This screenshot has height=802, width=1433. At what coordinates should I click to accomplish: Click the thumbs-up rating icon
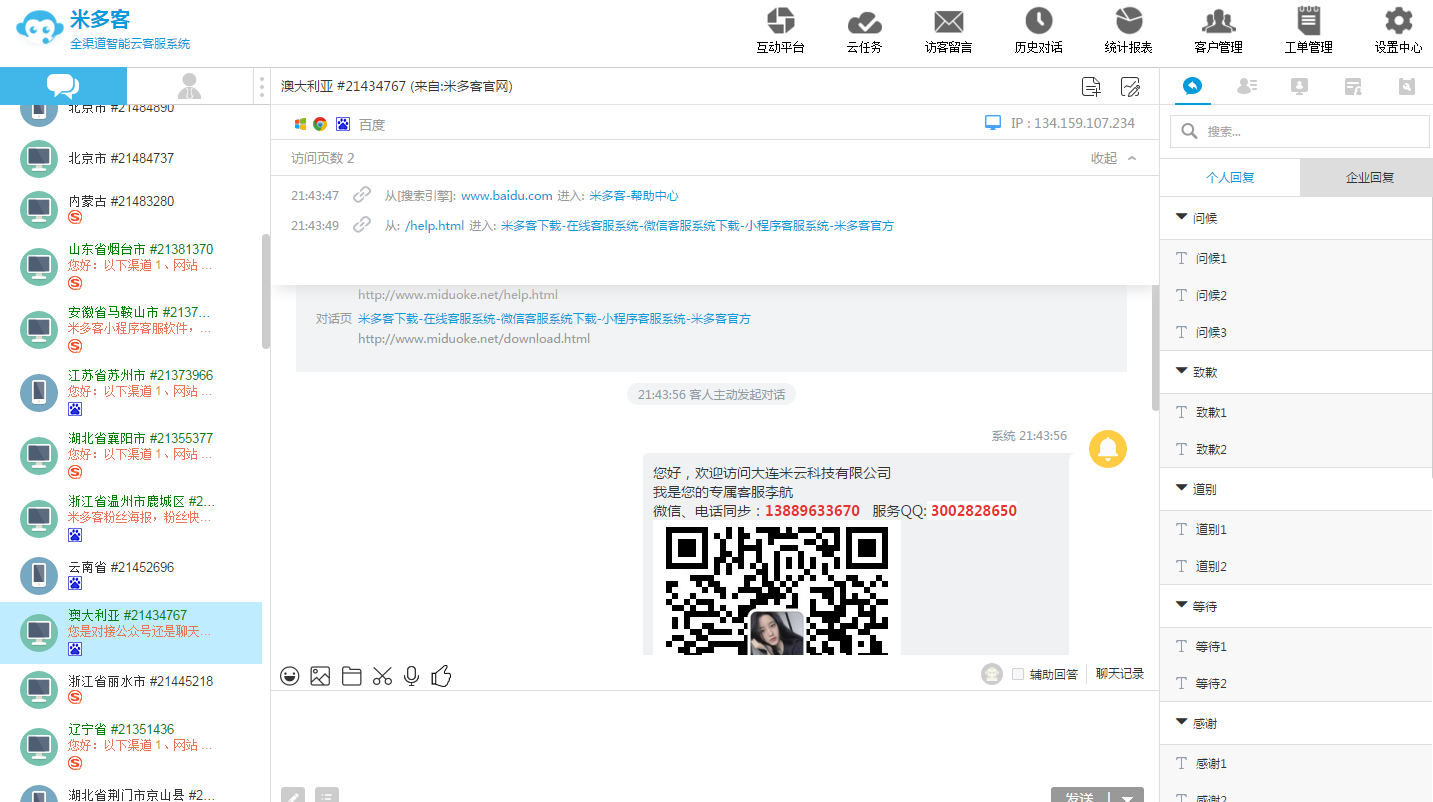(441, 676)
